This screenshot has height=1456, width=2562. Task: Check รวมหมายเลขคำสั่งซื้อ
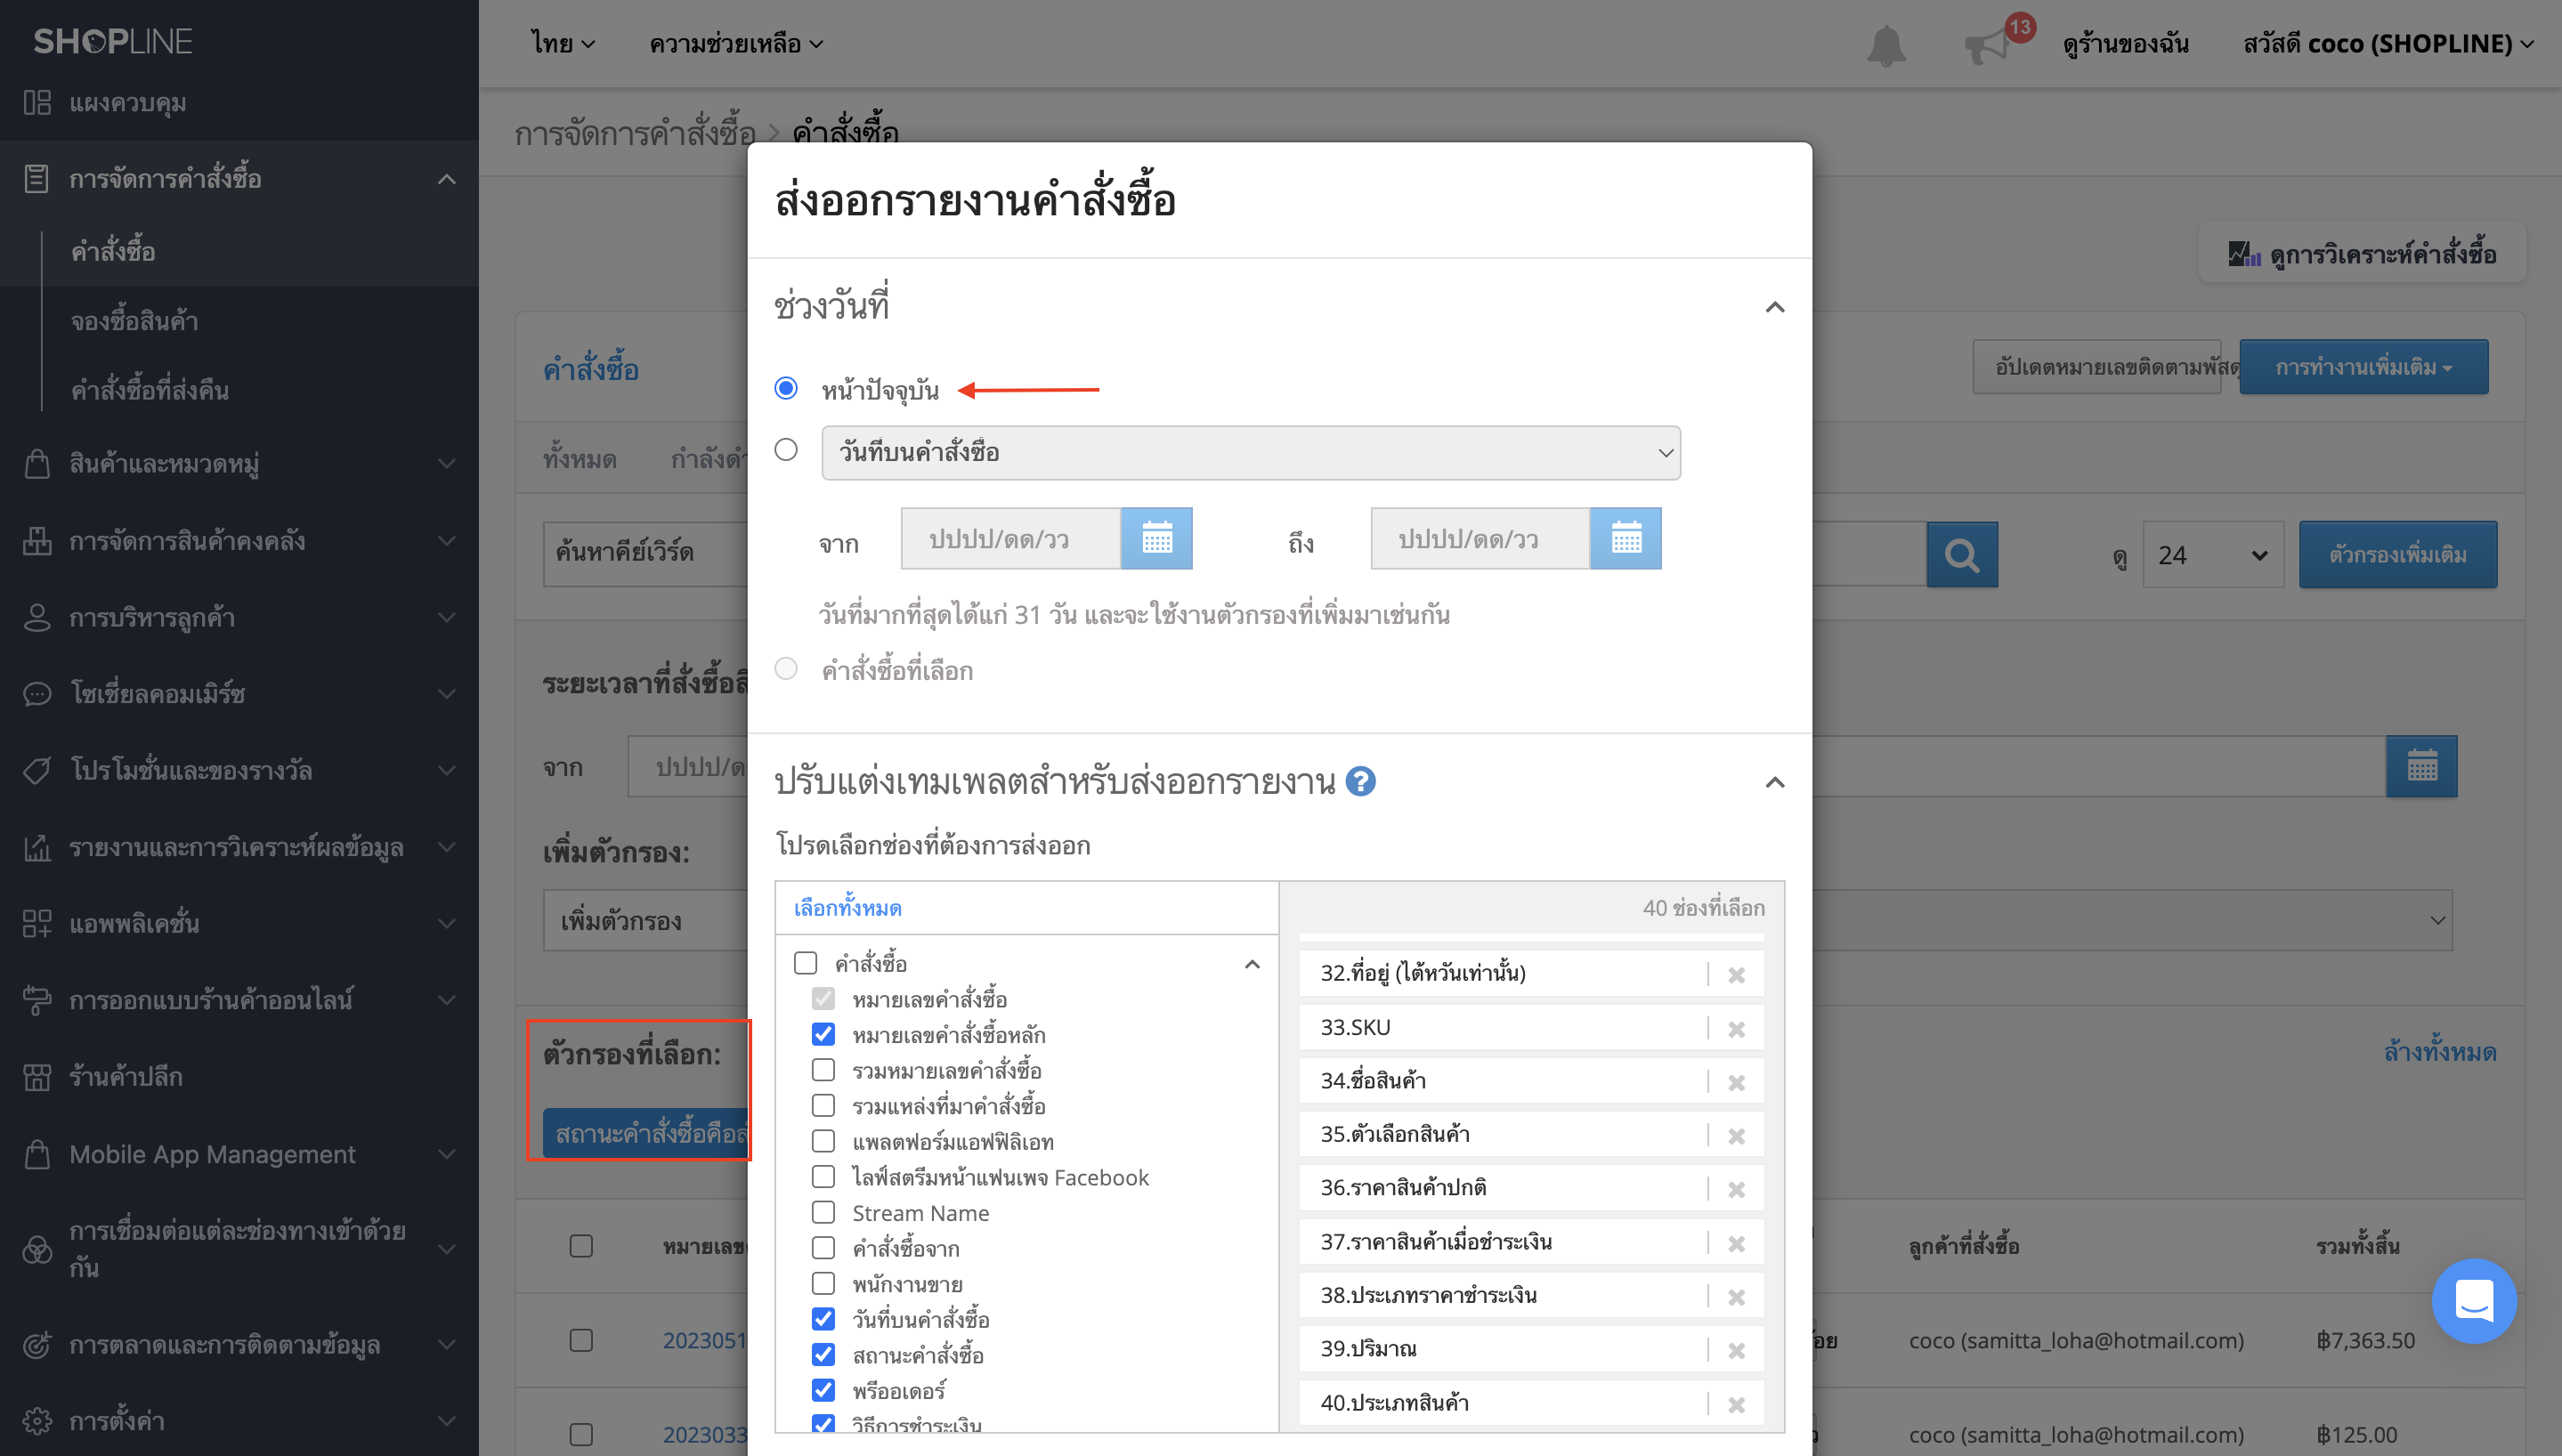coord(823,1070)
